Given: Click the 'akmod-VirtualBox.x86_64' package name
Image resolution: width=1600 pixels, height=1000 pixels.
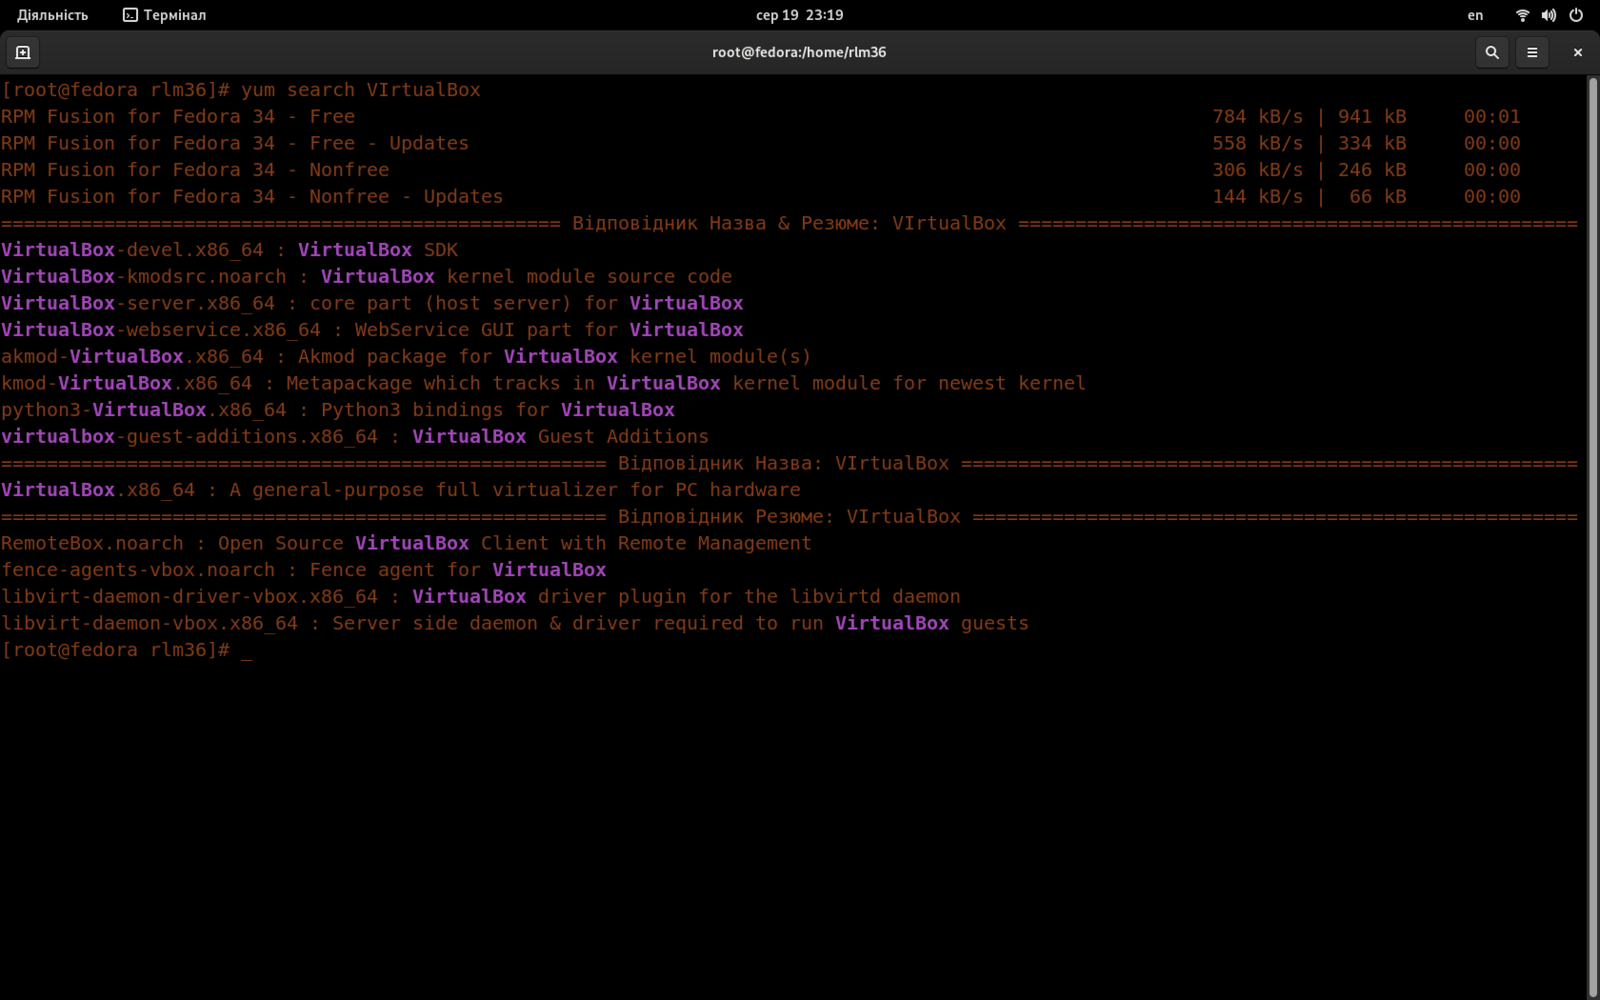Looking at the screenshot, I should (x=132, y=357).
